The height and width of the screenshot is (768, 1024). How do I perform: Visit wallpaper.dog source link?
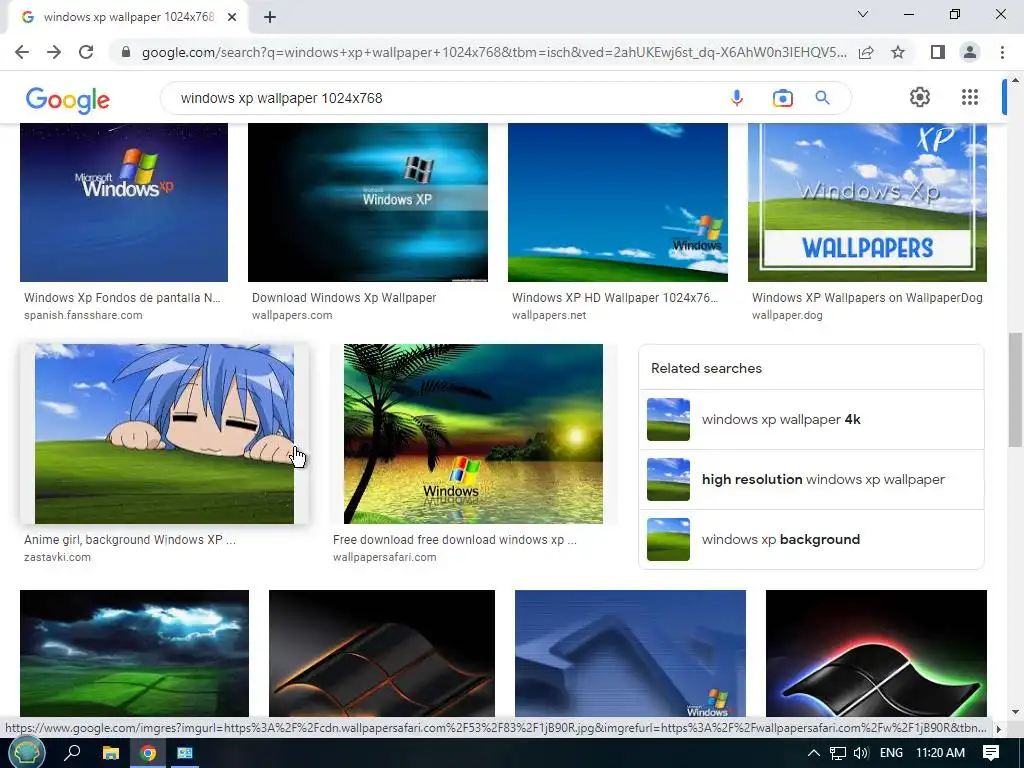point(787,315)
